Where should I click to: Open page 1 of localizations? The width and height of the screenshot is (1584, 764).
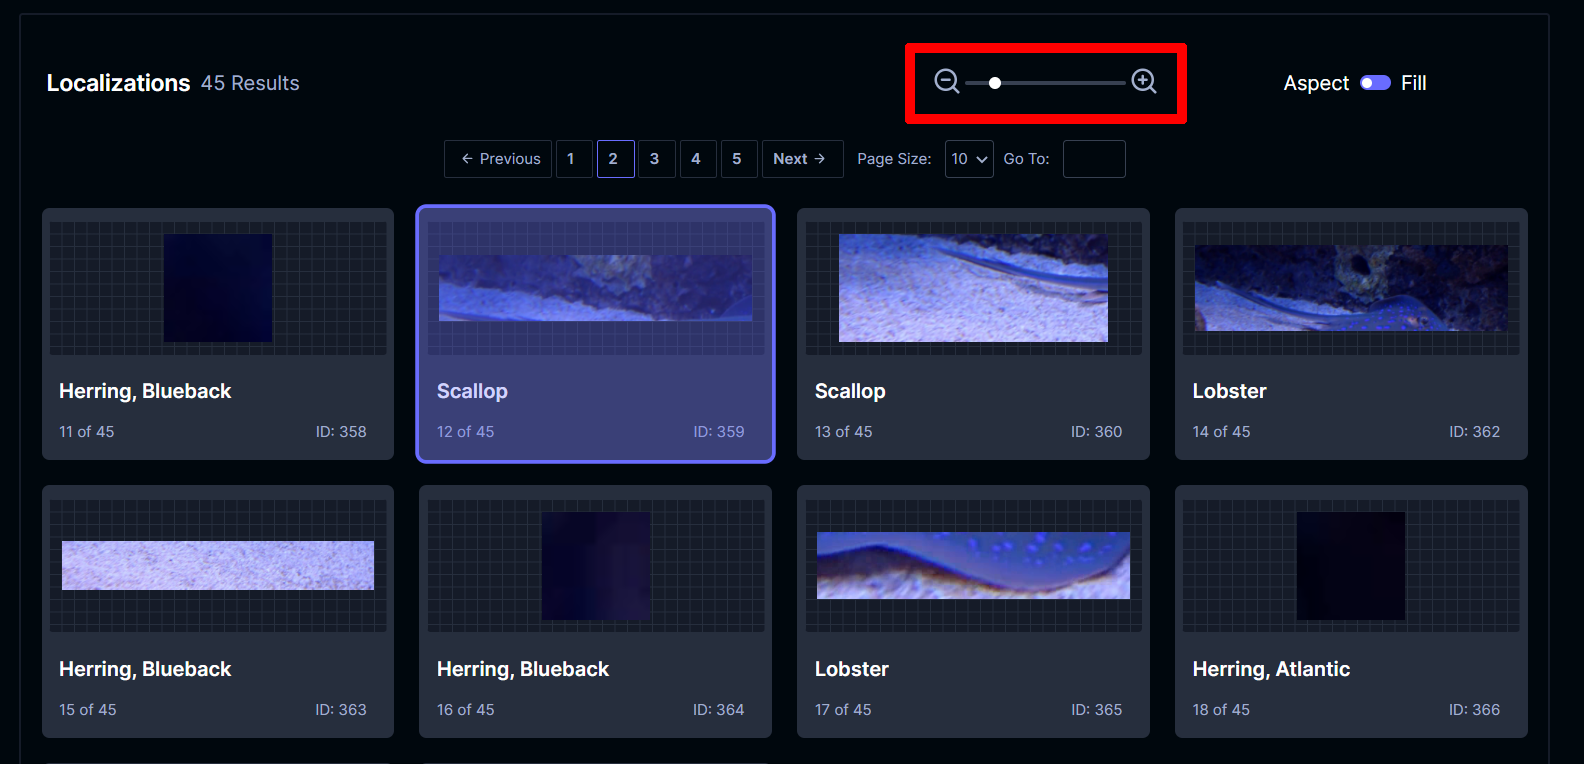click(574, 159)
